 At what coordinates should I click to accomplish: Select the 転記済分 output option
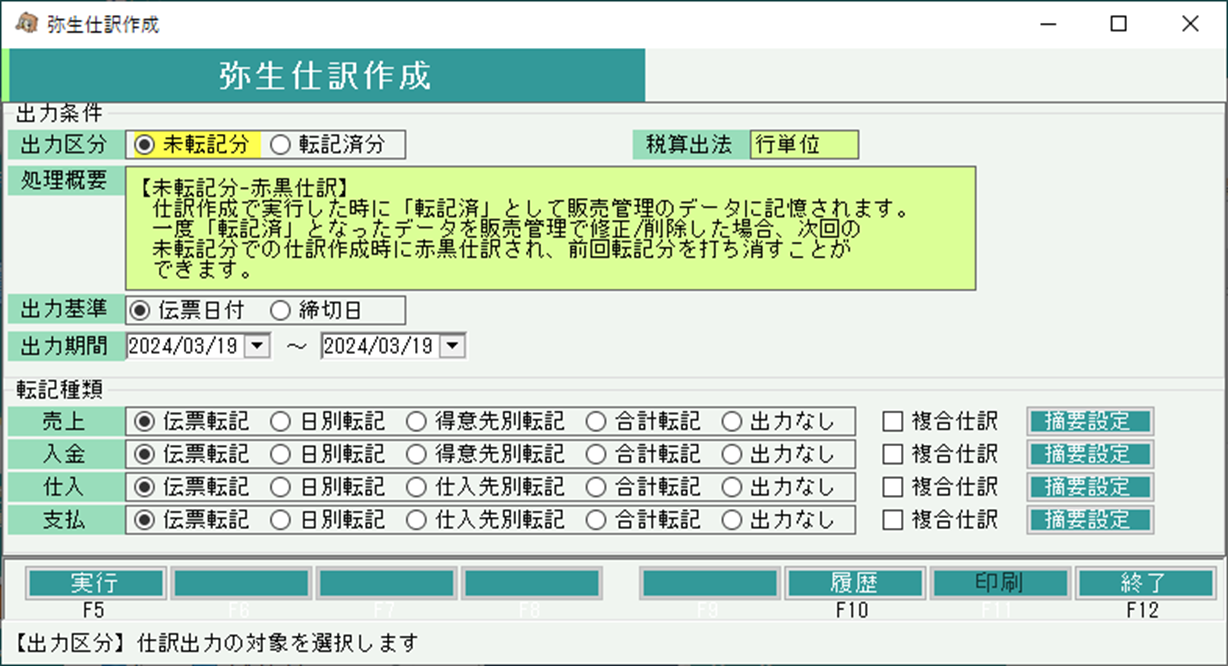tap(281, 145)
